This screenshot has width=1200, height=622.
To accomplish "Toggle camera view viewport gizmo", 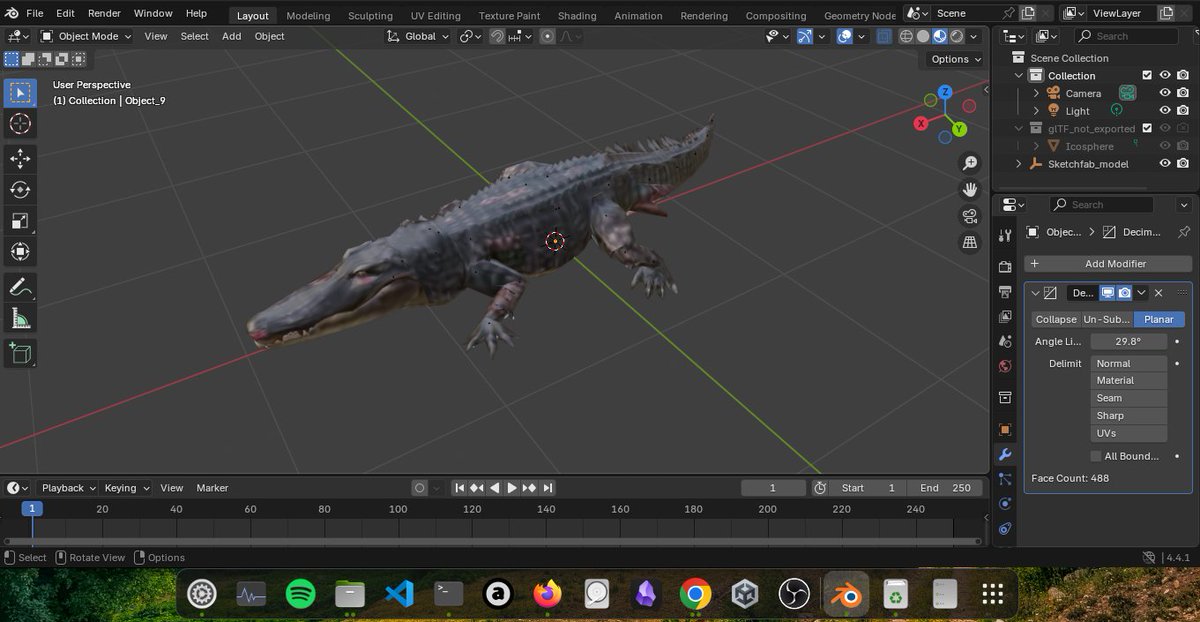I will tap(969, 216).
